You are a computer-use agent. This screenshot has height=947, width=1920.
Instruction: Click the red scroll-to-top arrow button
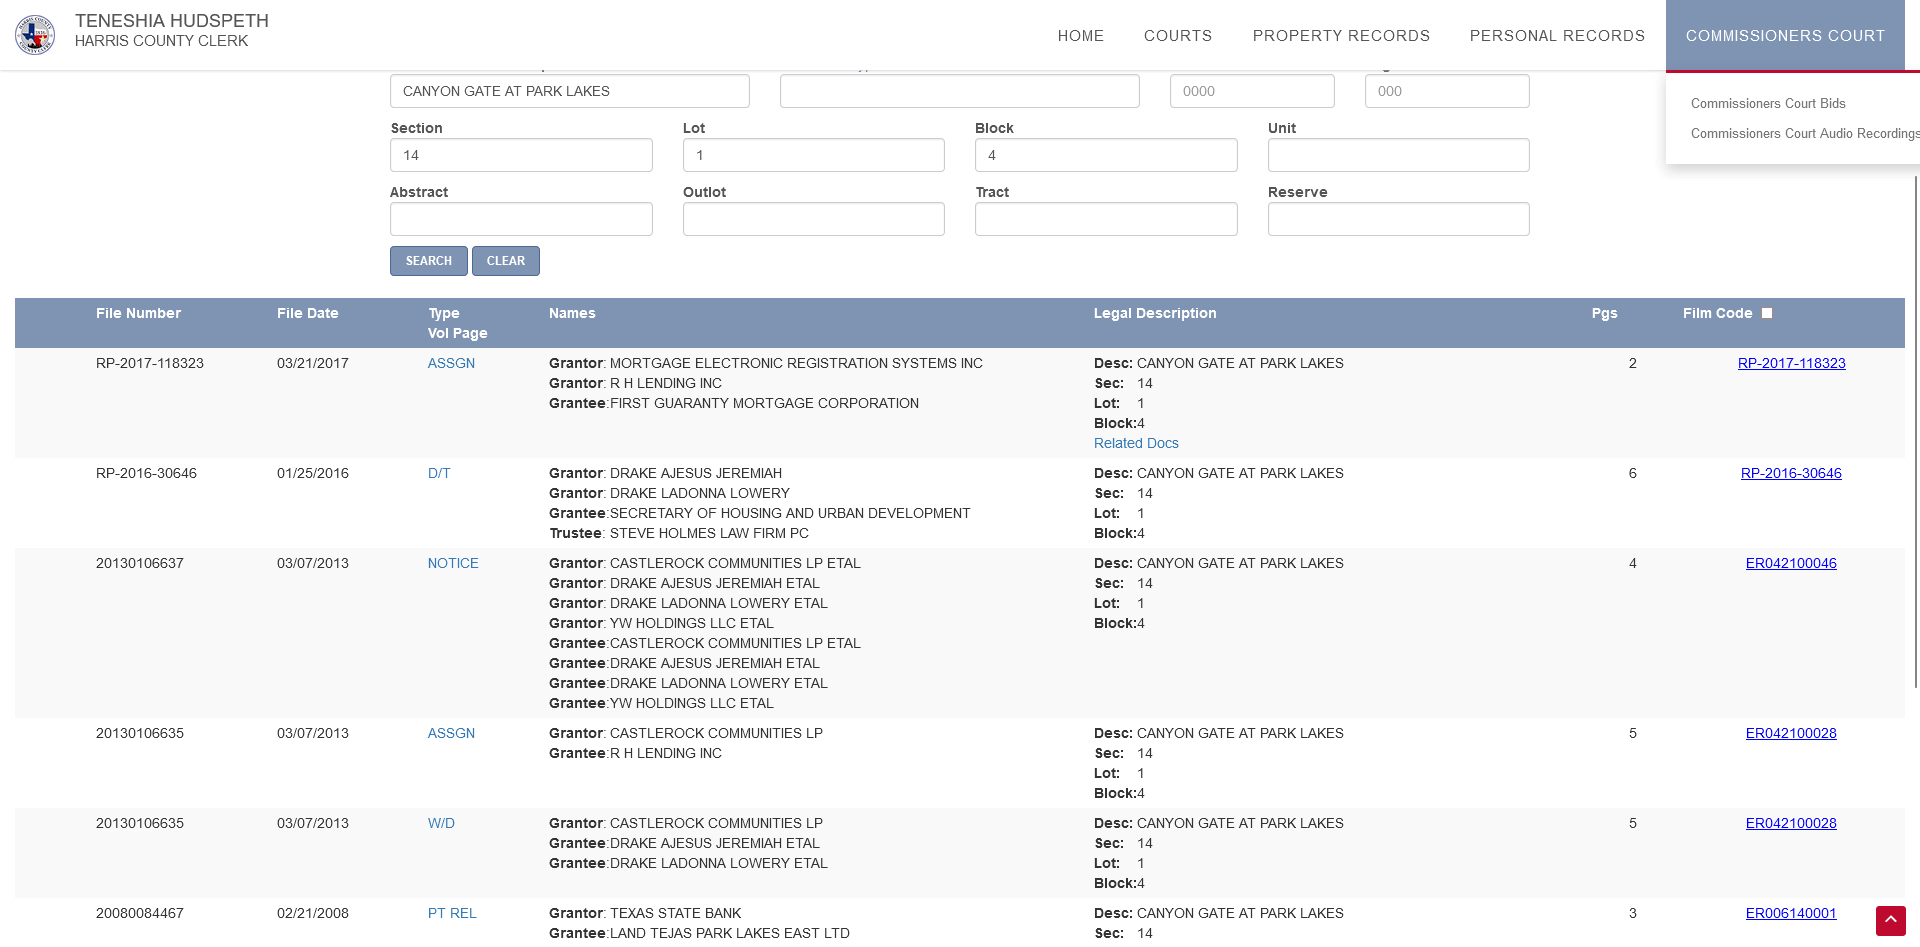(1891, 921)
